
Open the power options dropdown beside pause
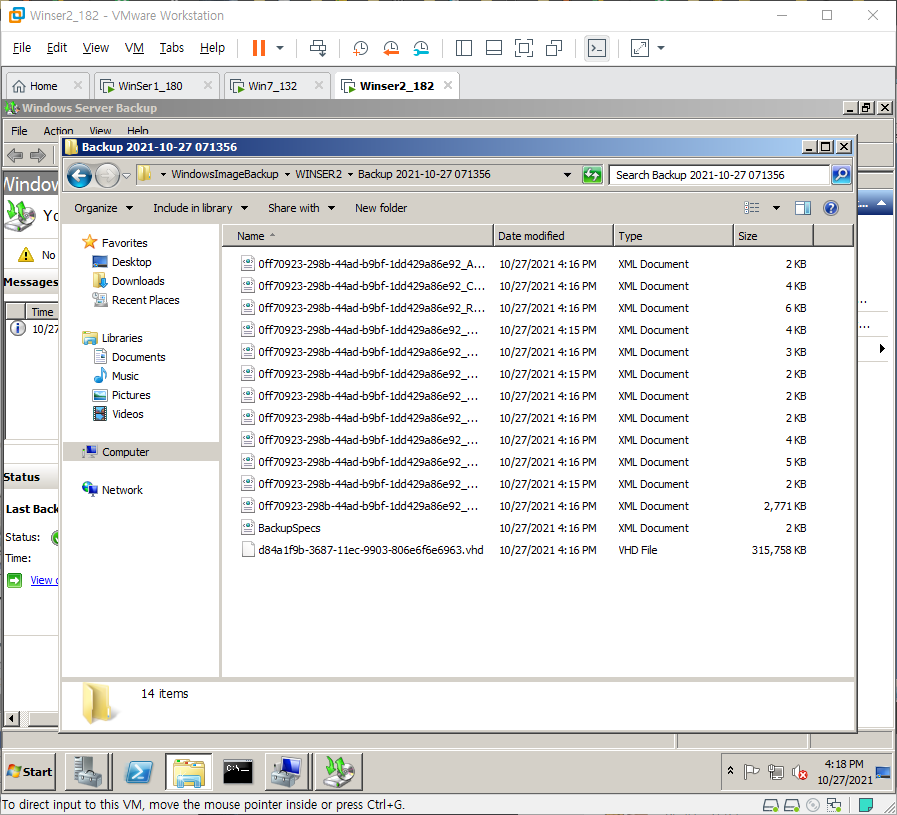pos(280,48)
